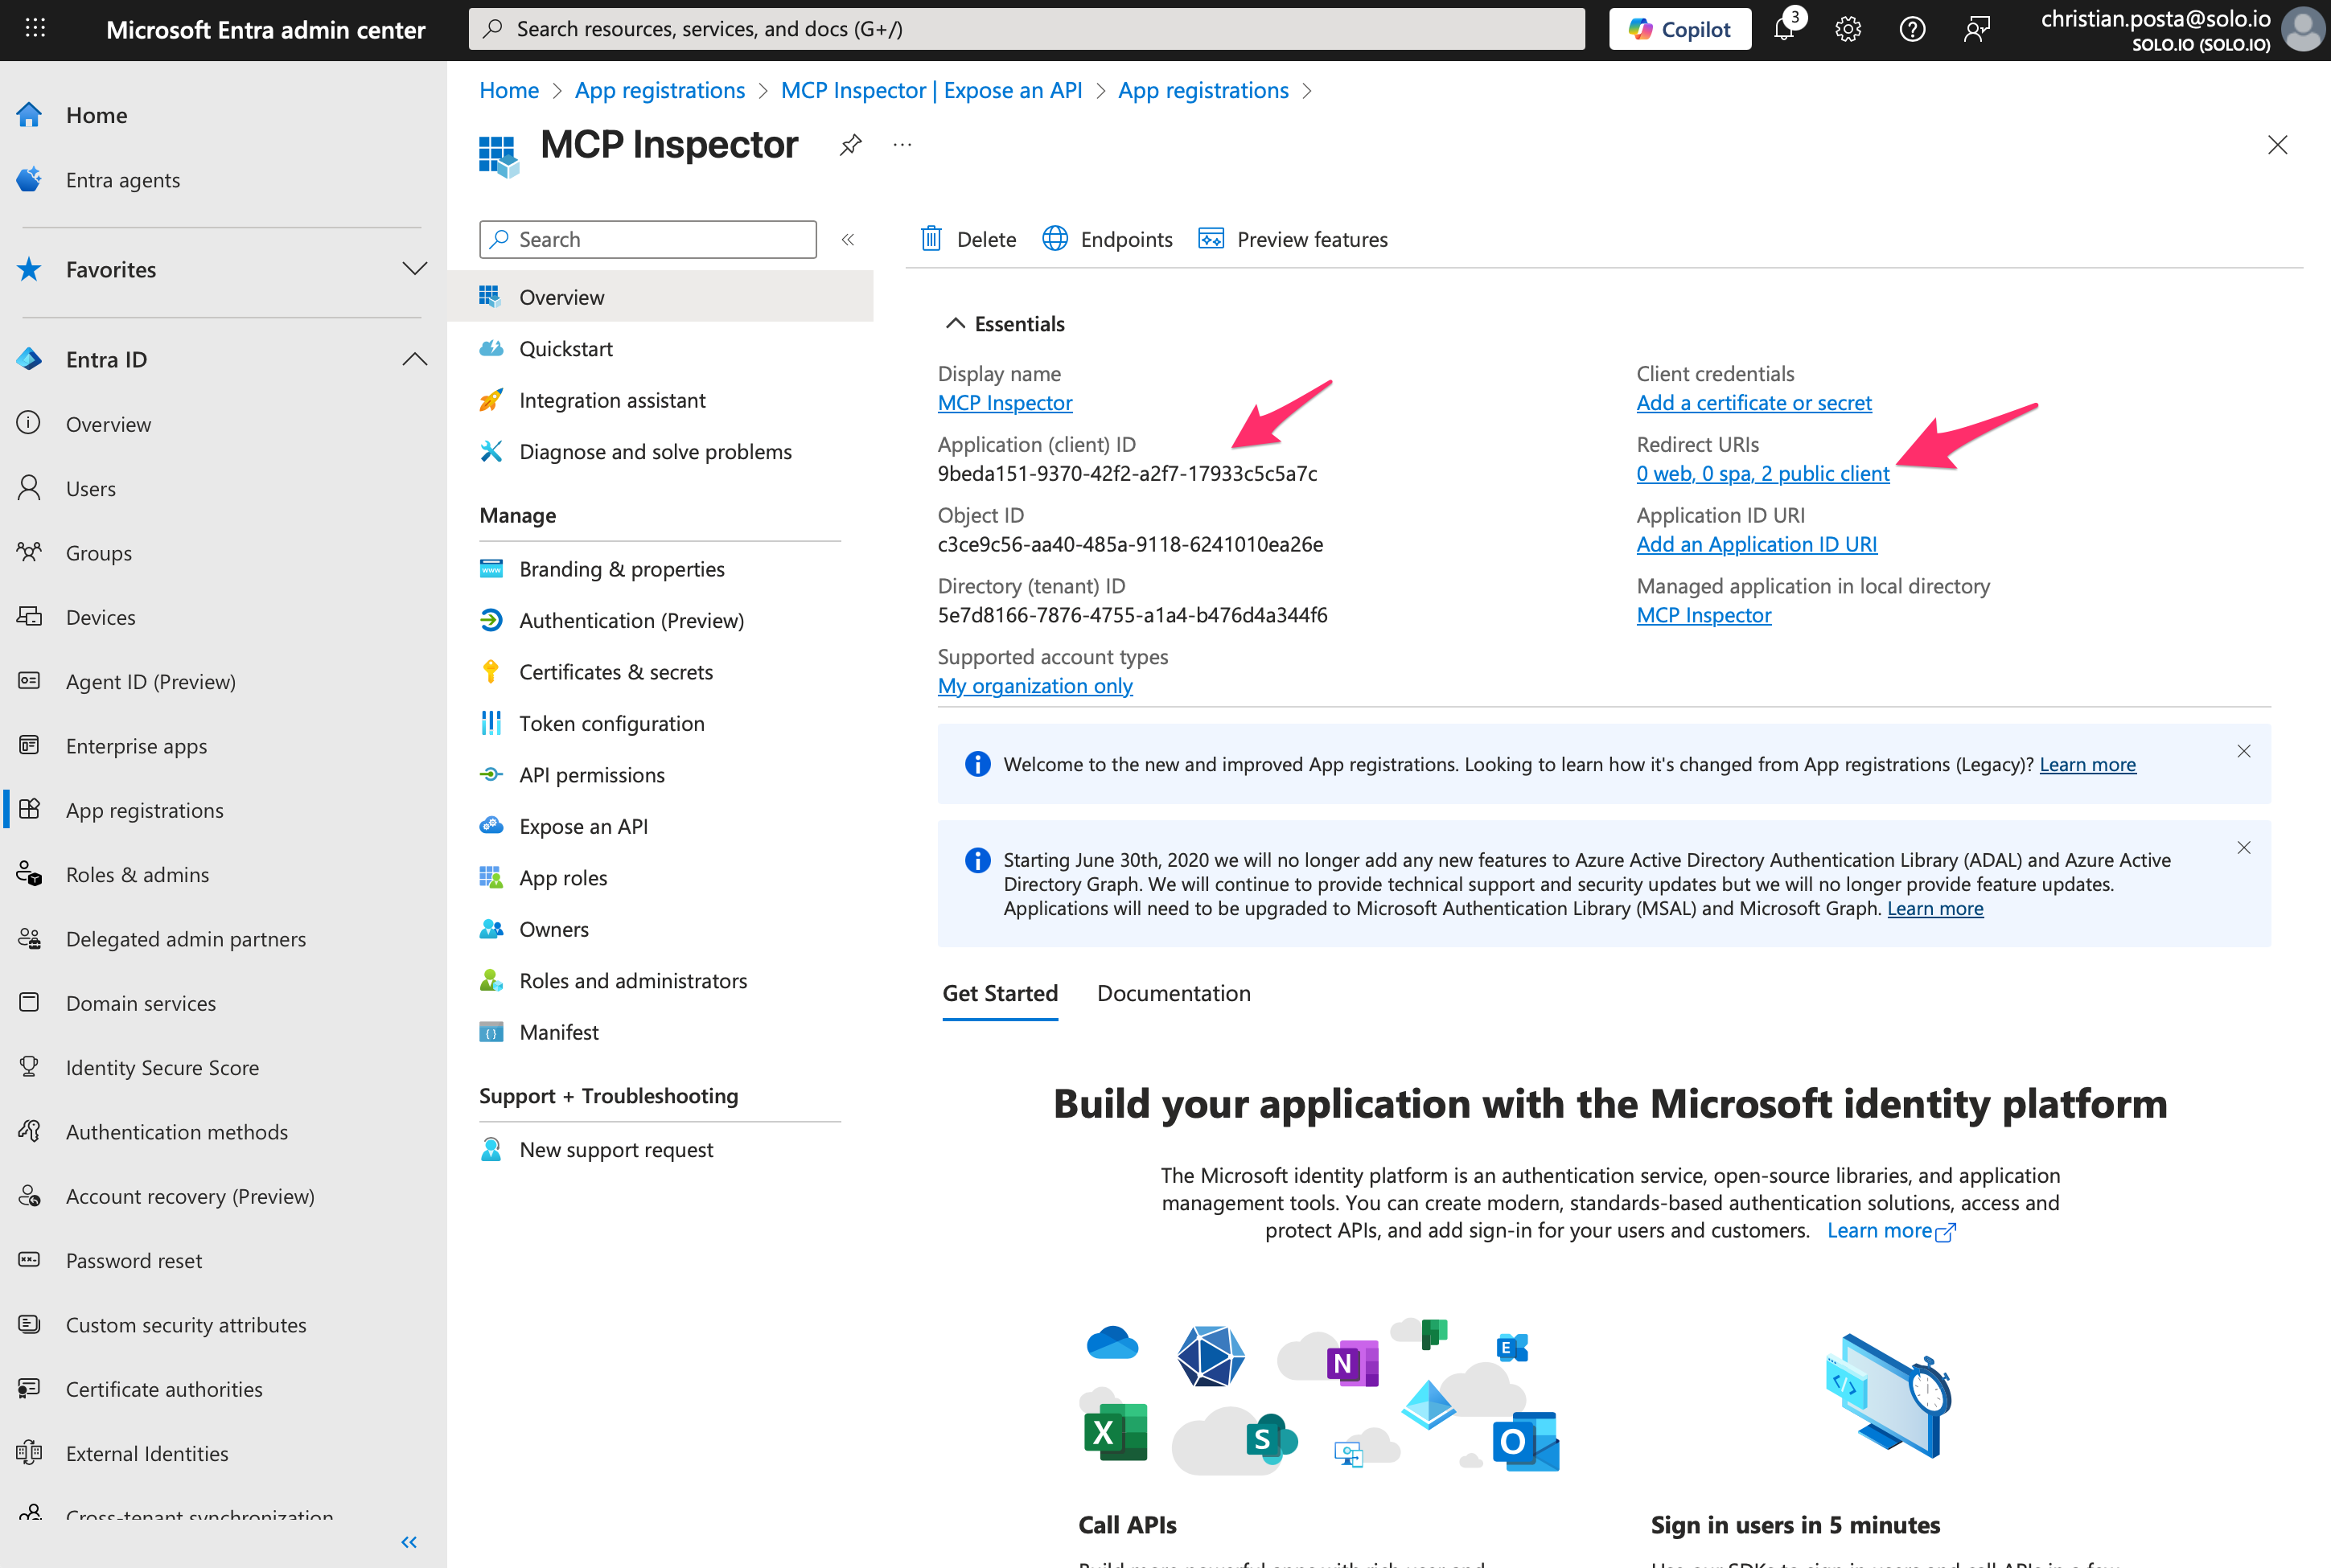Click the top resource search field
2331x1568 pixels.
click(1026, 29)
